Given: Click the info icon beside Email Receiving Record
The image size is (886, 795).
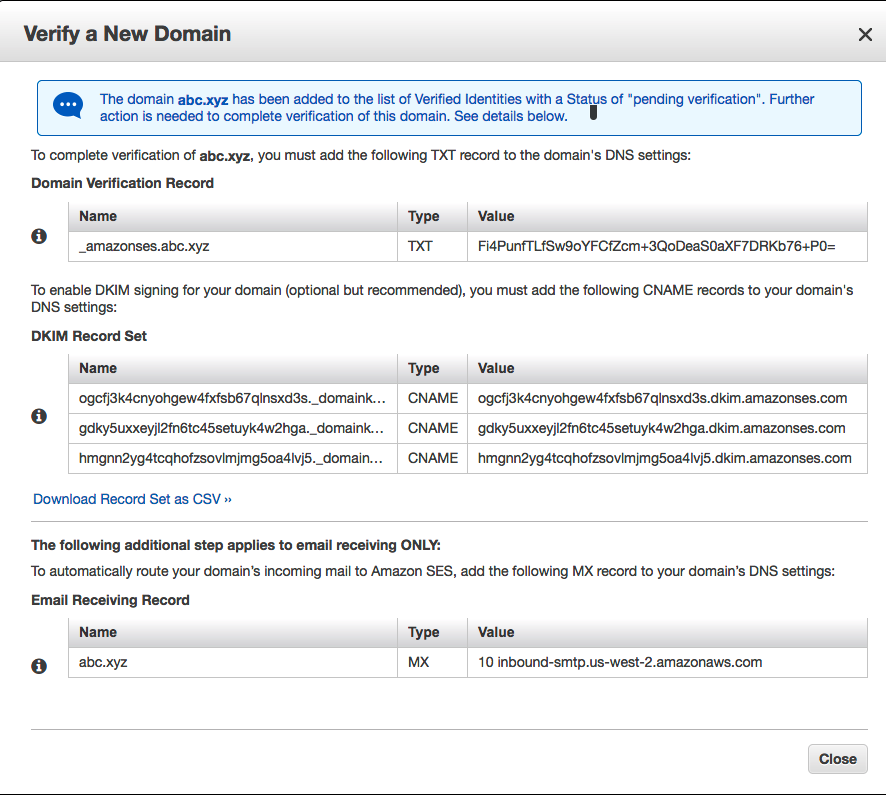Looking at the screenshot, I should click(x=39, y=666).
